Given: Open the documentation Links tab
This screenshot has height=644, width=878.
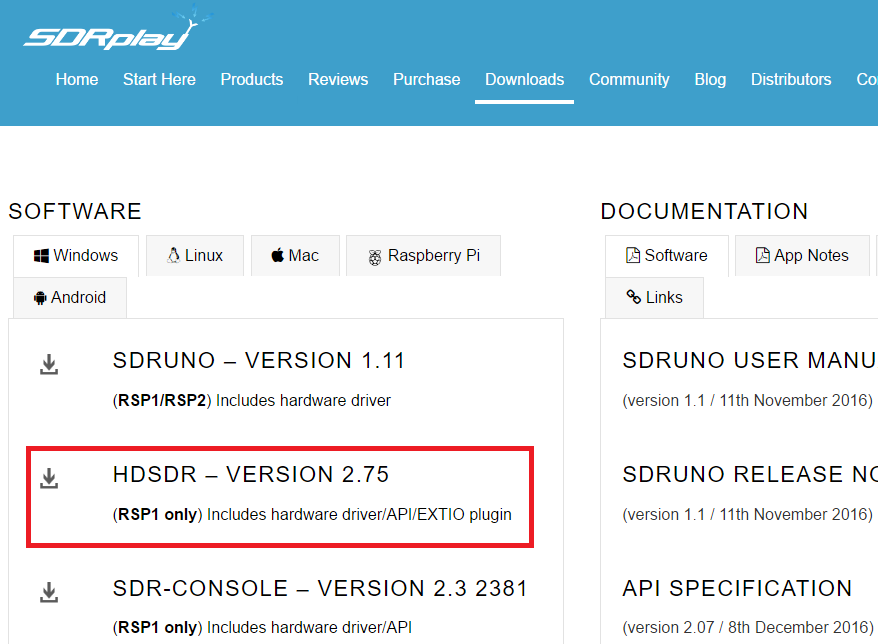Looking at the screenshot, I should 654,298.
